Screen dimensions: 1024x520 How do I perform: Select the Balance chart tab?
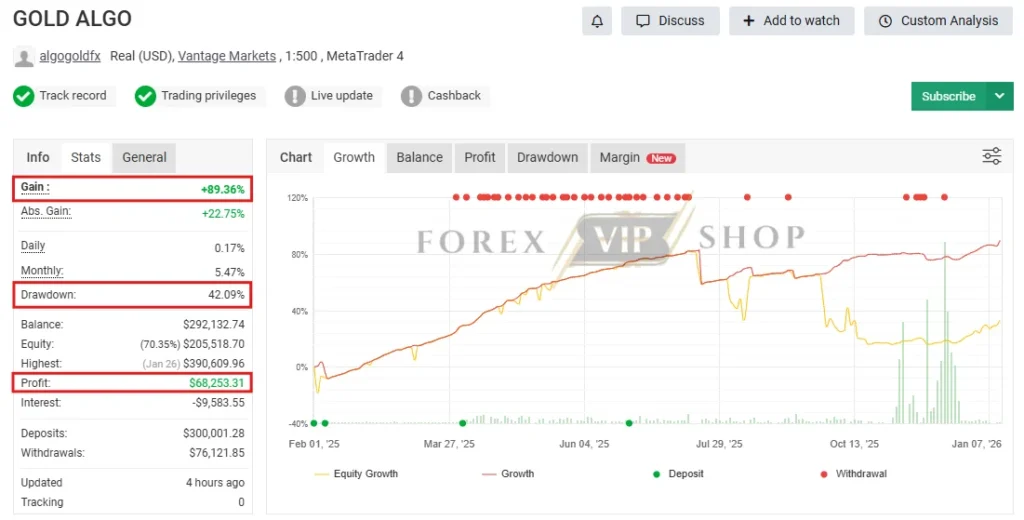[x=419, y=157]
